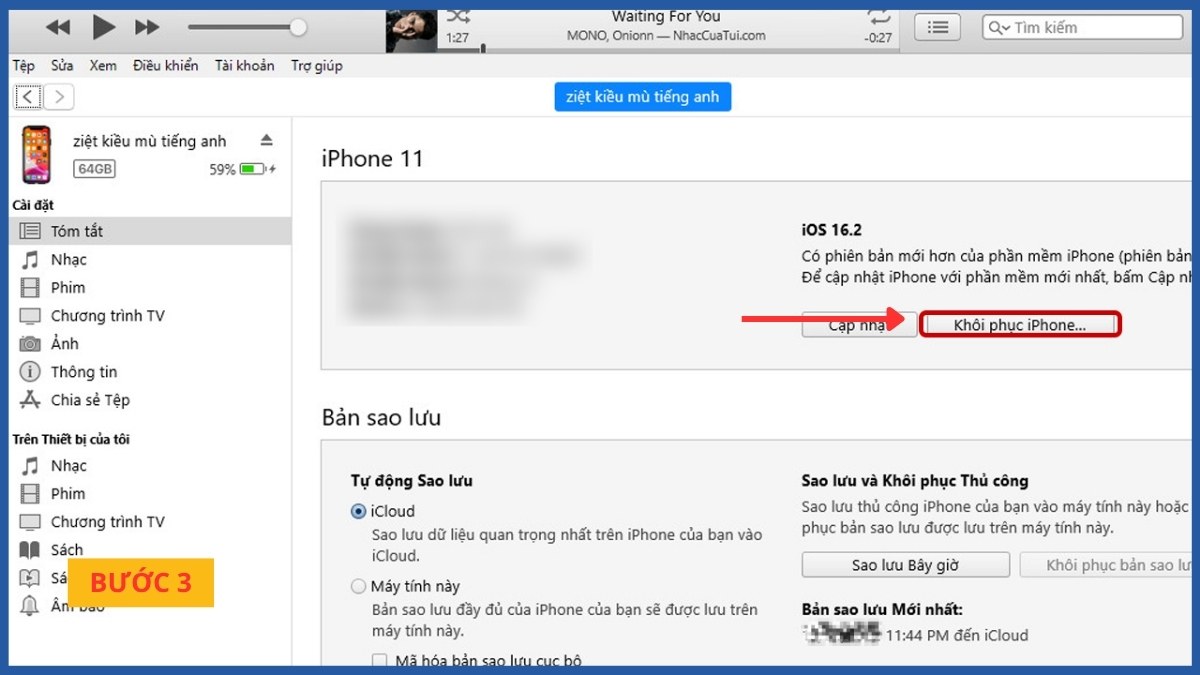Click the Bản sao lưu Mới nhất label

coord(882,610)
